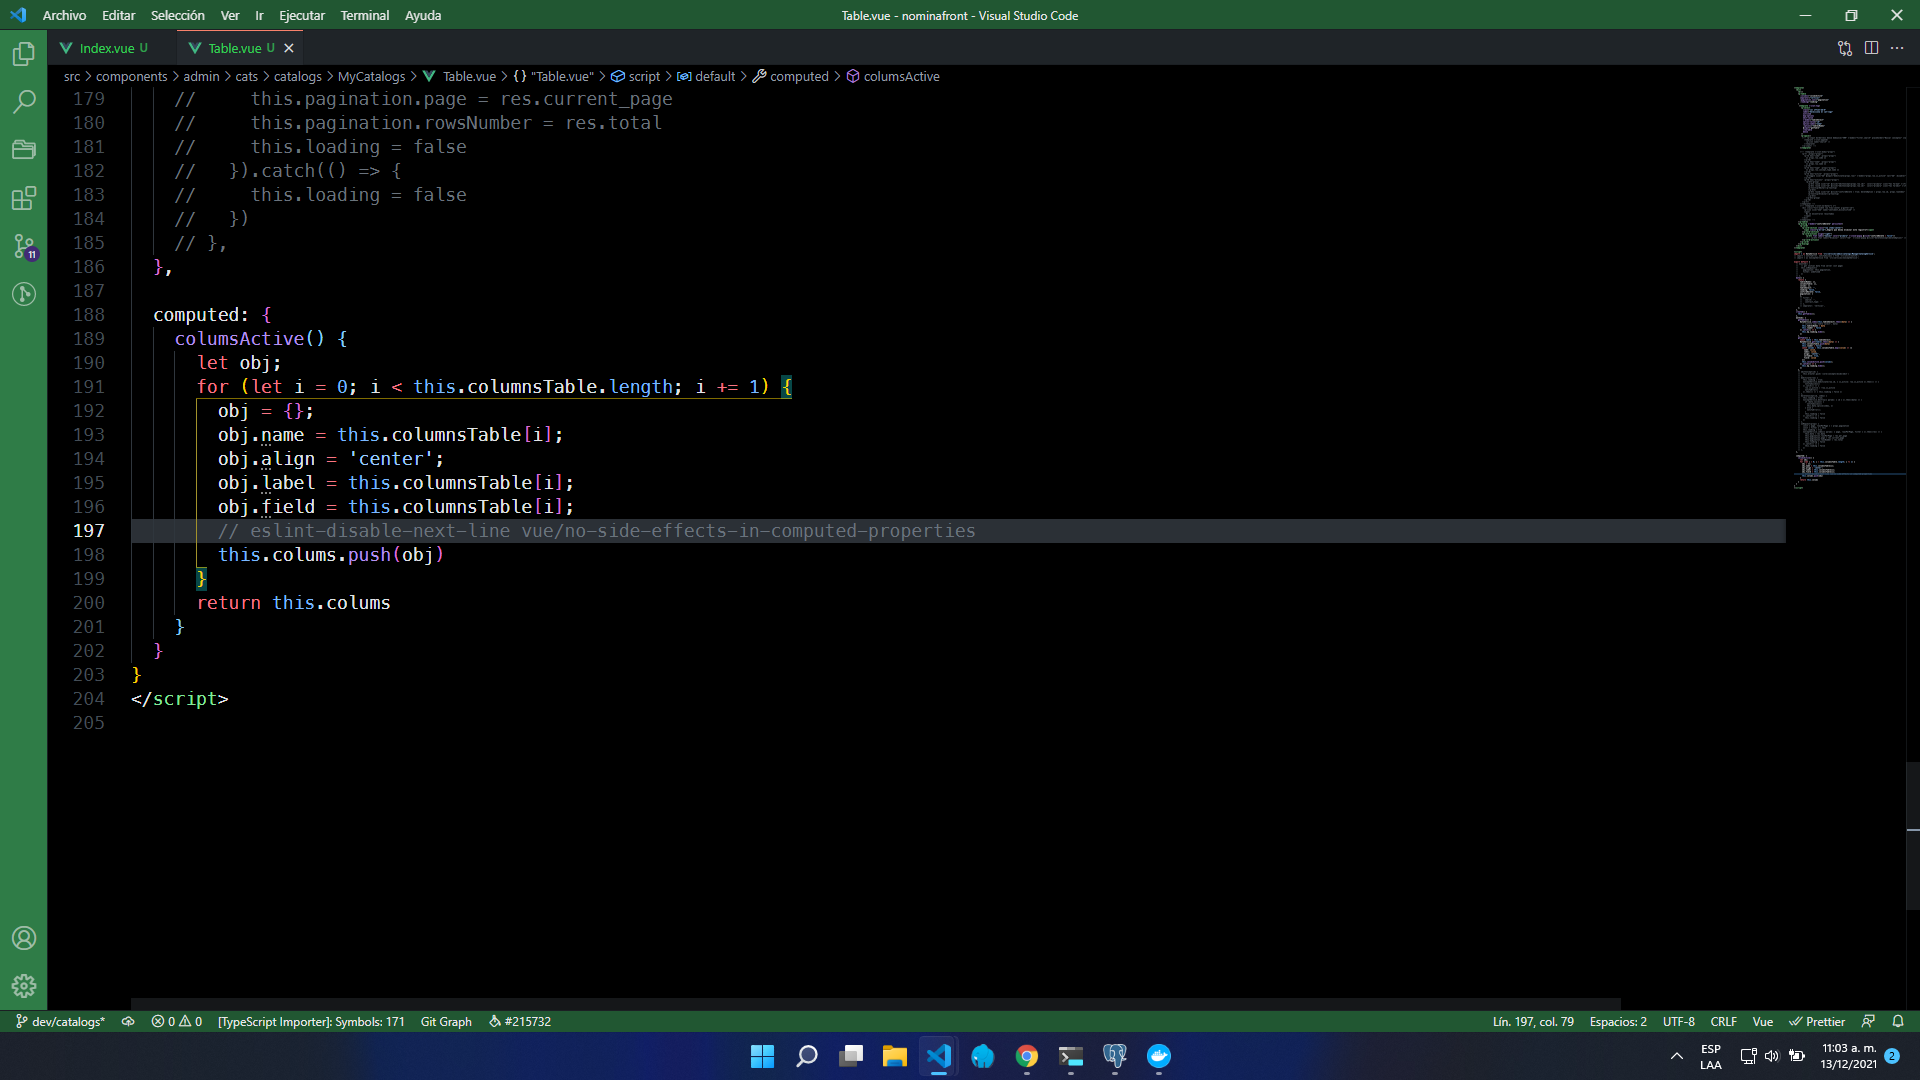Open the Ejecutar menu
The height and width of the screenshot is (1080, 1920).
tap(302, 15)
